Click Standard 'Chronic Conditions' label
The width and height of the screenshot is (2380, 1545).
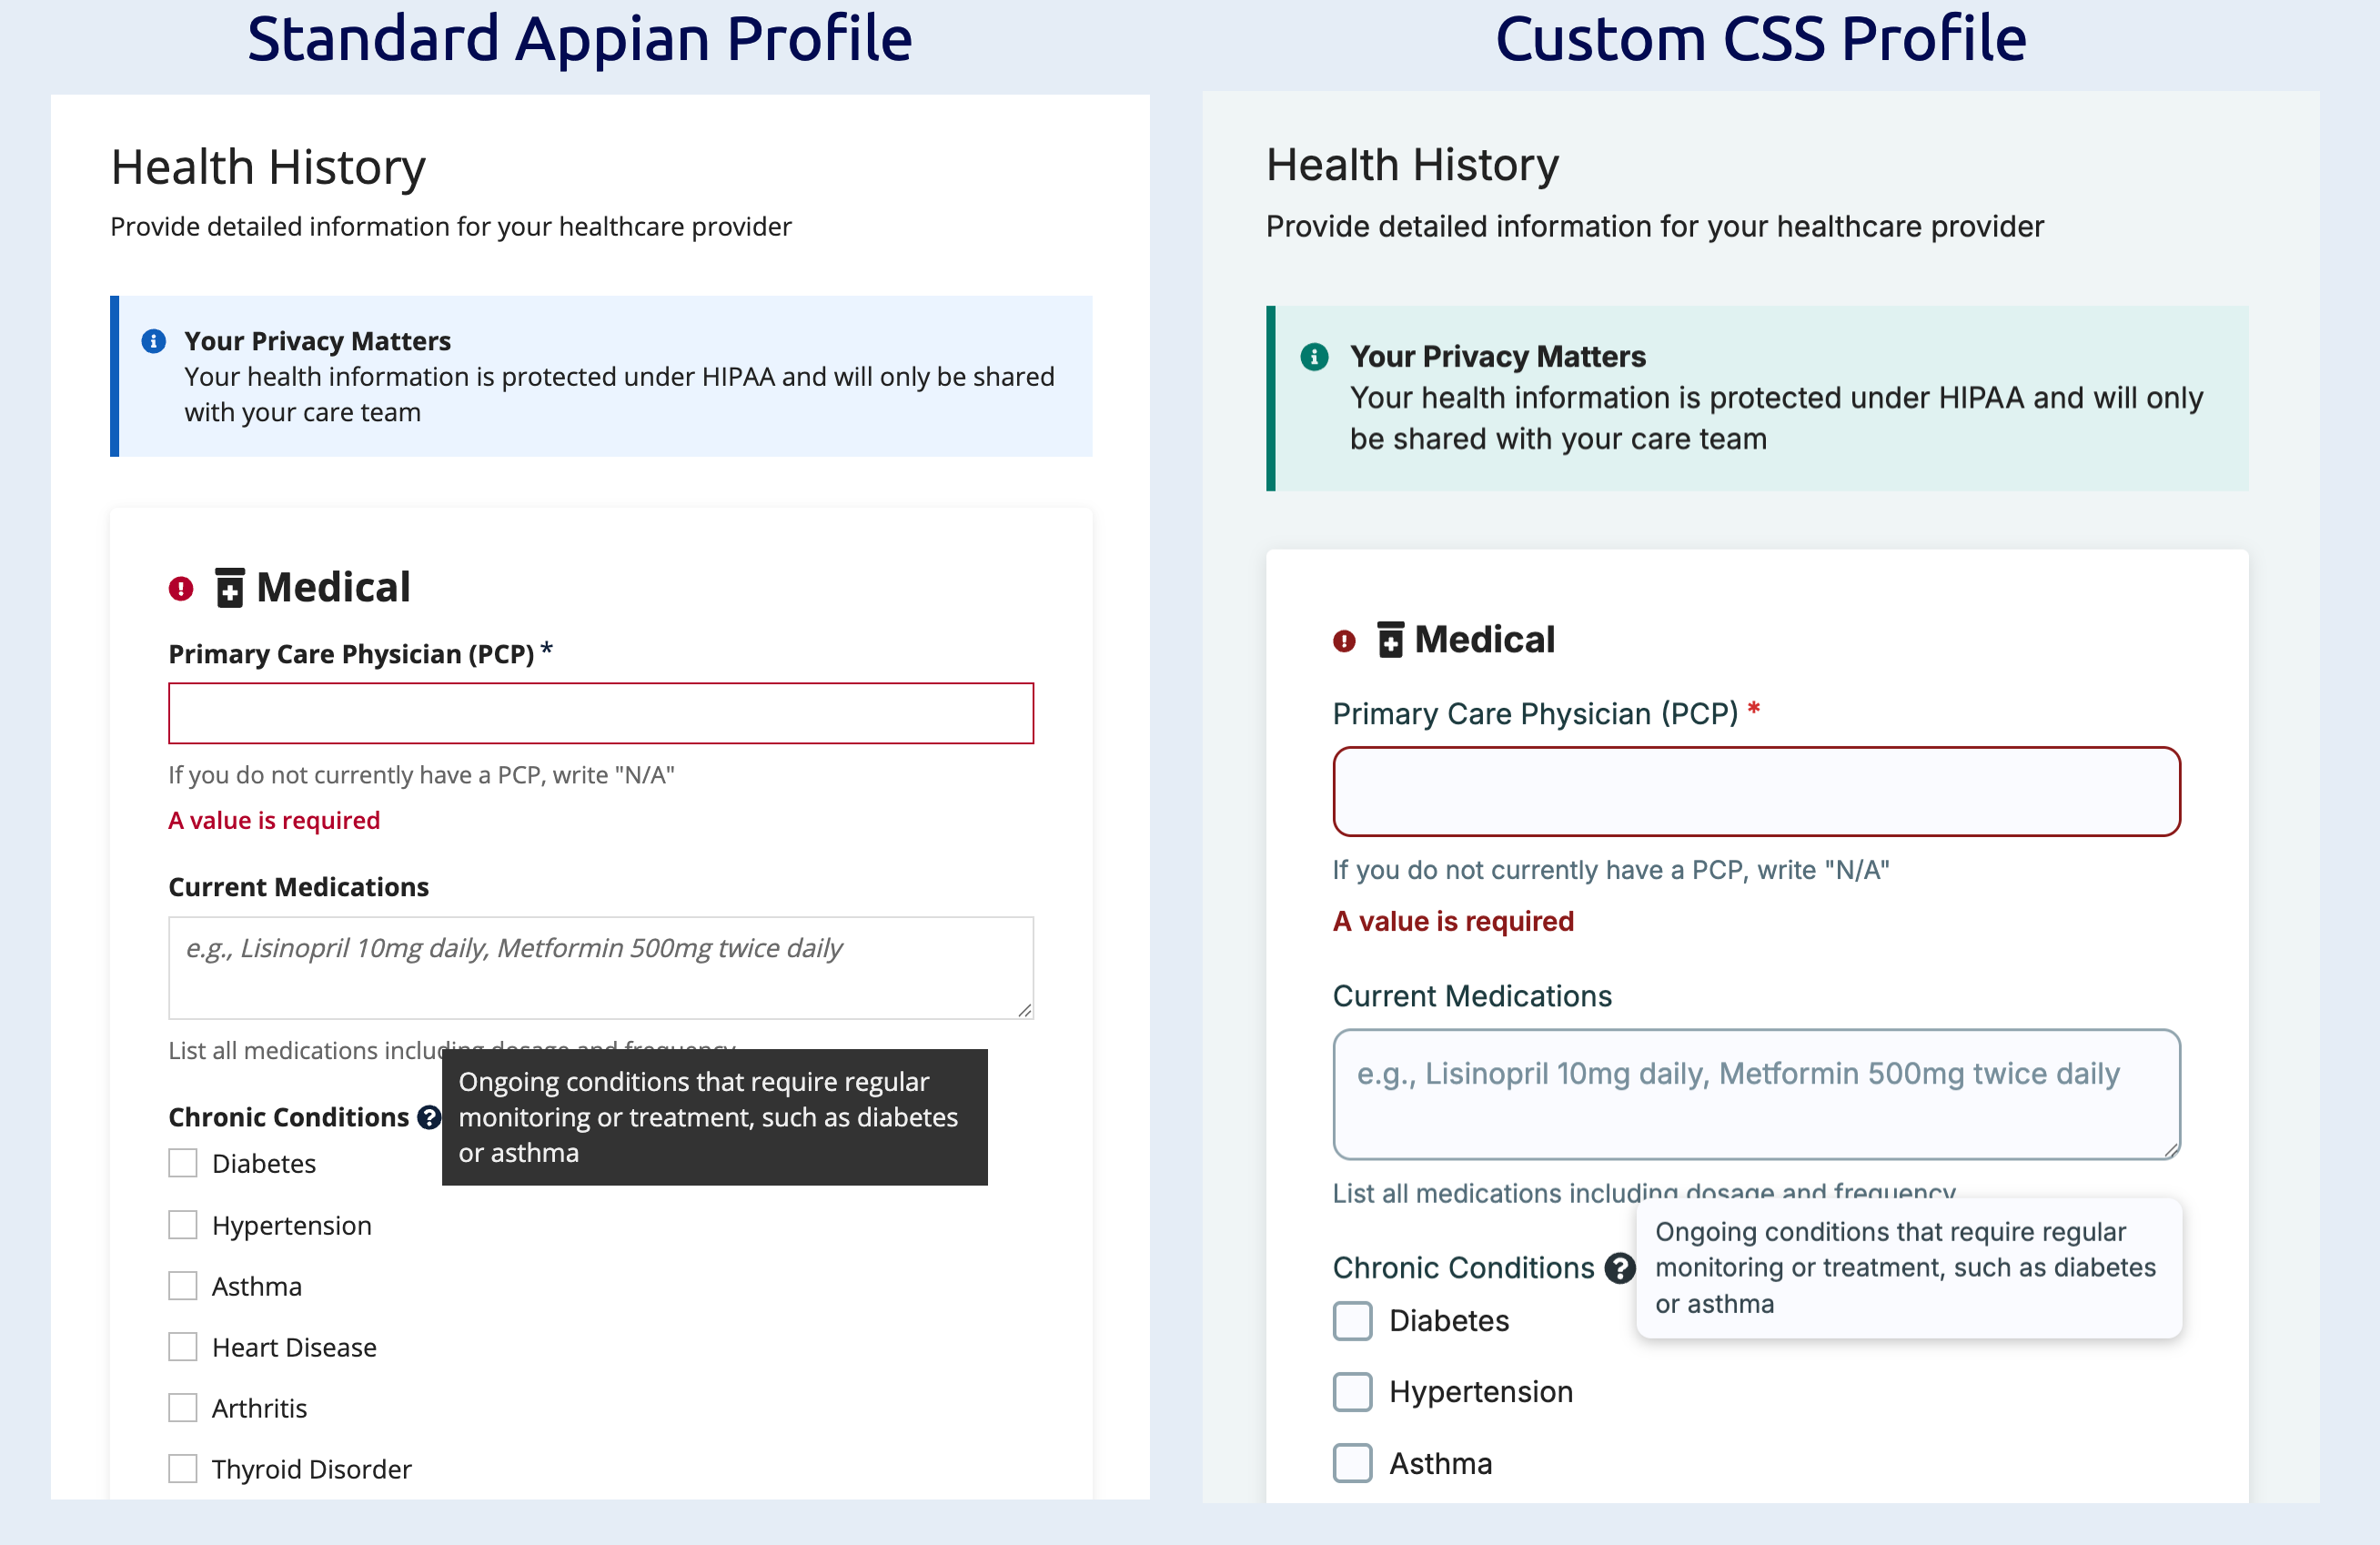pyautogui.click(x=288, y=1117)
